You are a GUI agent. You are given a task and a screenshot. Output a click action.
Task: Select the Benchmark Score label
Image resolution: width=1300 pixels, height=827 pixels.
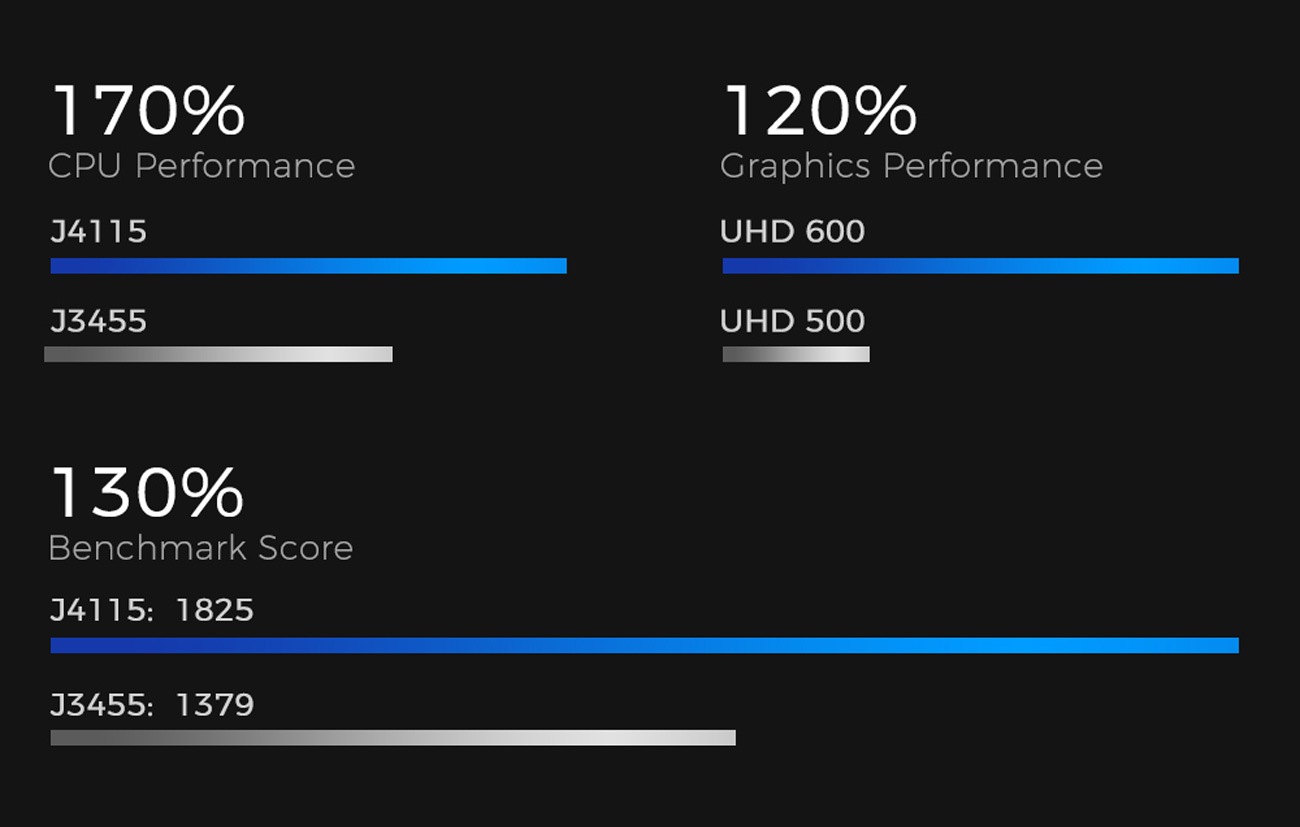tap(201, 548)
